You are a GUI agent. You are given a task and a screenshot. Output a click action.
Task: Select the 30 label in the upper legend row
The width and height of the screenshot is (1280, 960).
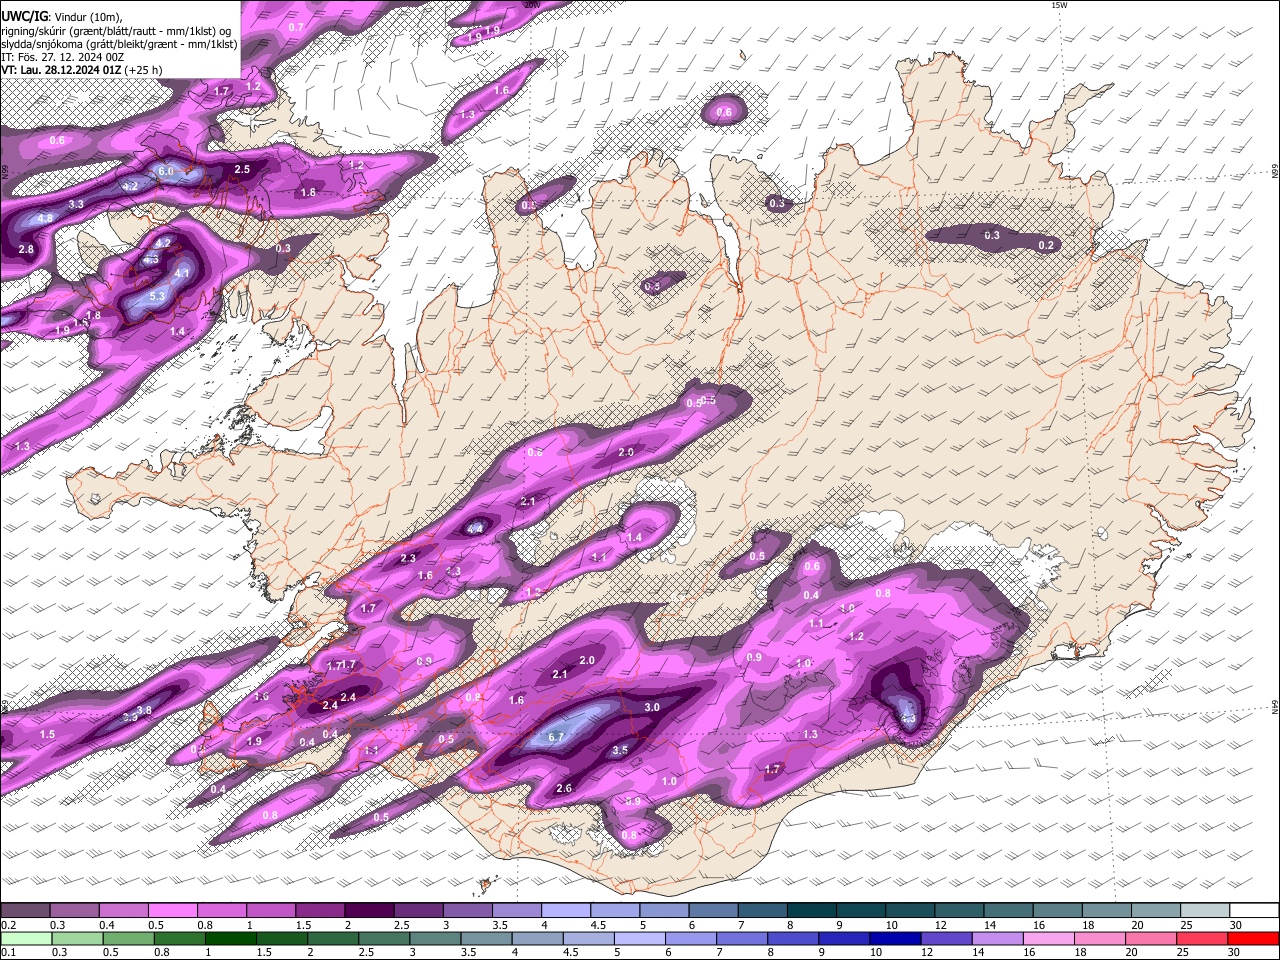point(1236,925)
